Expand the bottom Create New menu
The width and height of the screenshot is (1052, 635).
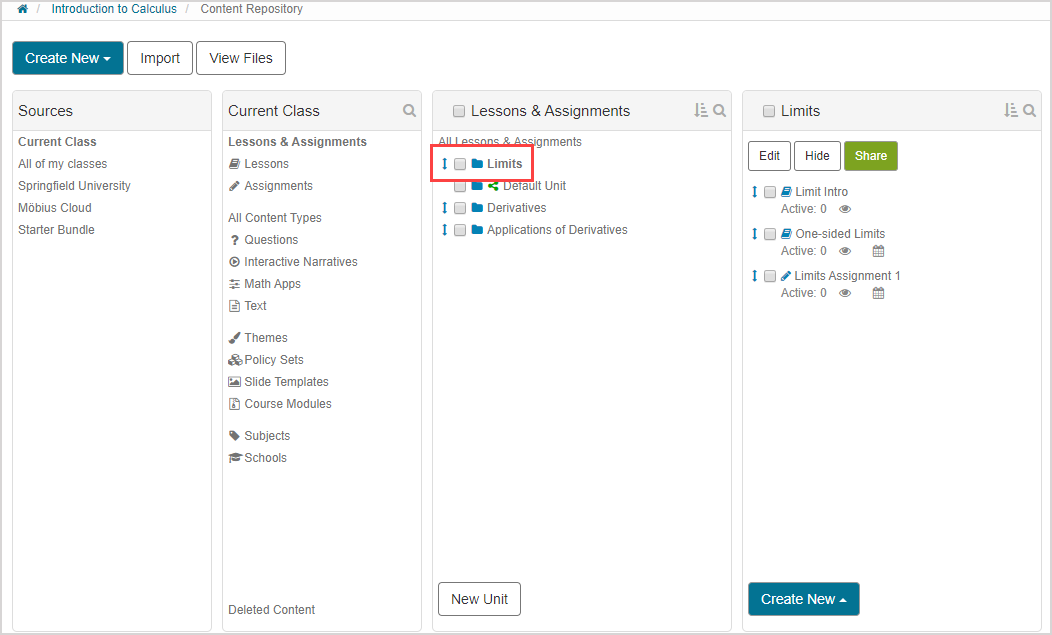pos(803,599)
